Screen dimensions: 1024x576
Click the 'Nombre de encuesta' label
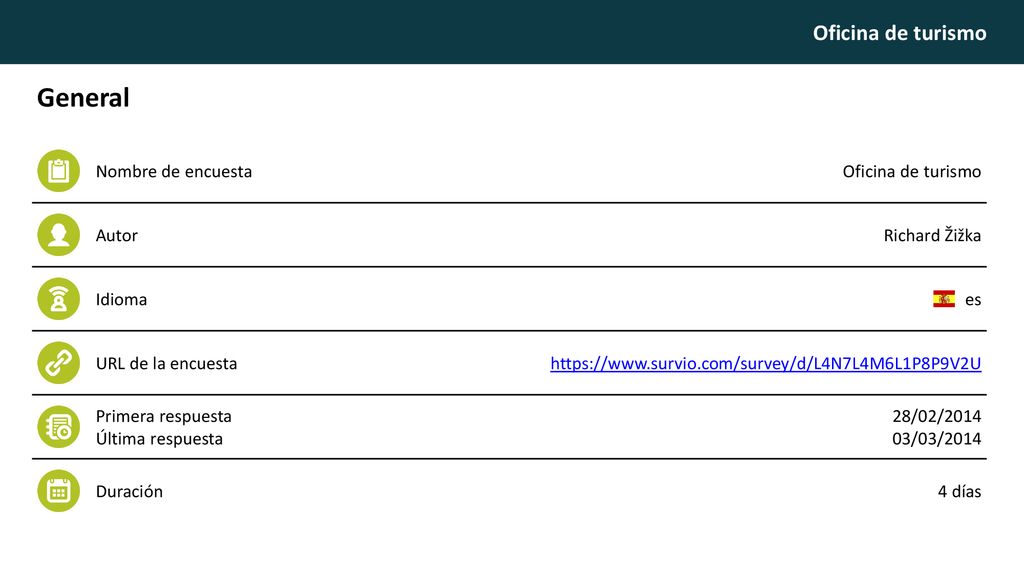[x=174, y=171]
